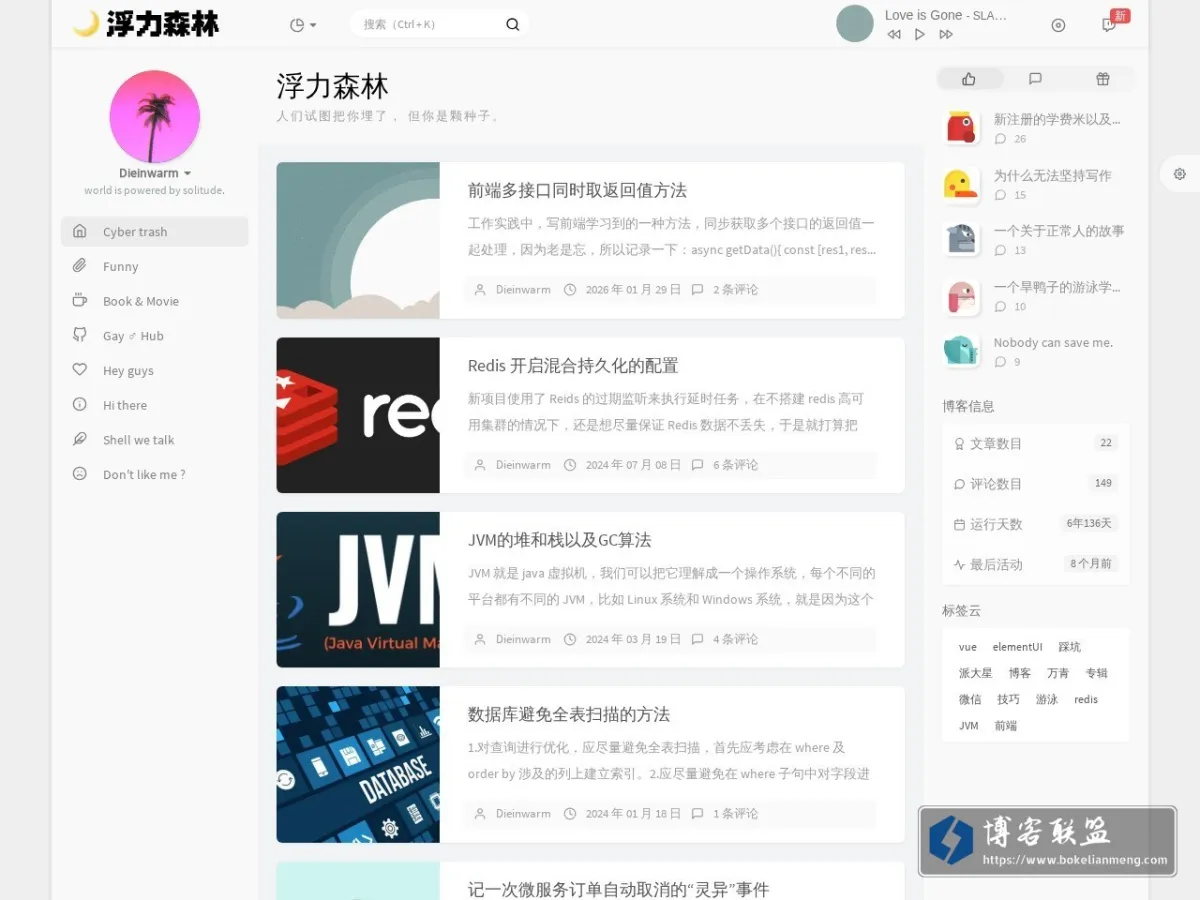Open the 派大星 tag
Image resolution: width=1200 pixels, height=900 pixels.
tap(976, 673)
